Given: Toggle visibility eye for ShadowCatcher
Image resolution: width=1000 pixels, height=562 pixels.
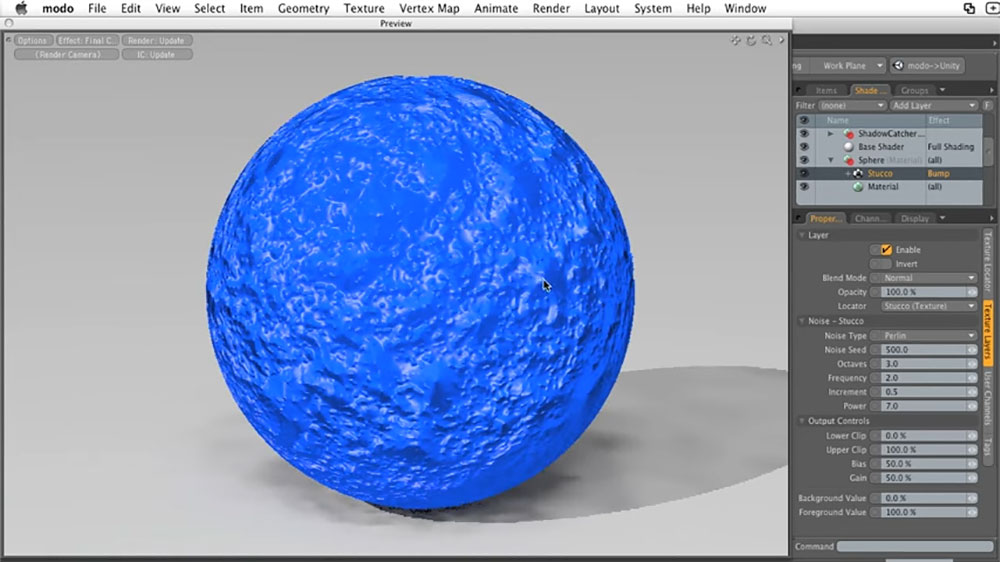Looking at the screenshot, I should point(804,133).
